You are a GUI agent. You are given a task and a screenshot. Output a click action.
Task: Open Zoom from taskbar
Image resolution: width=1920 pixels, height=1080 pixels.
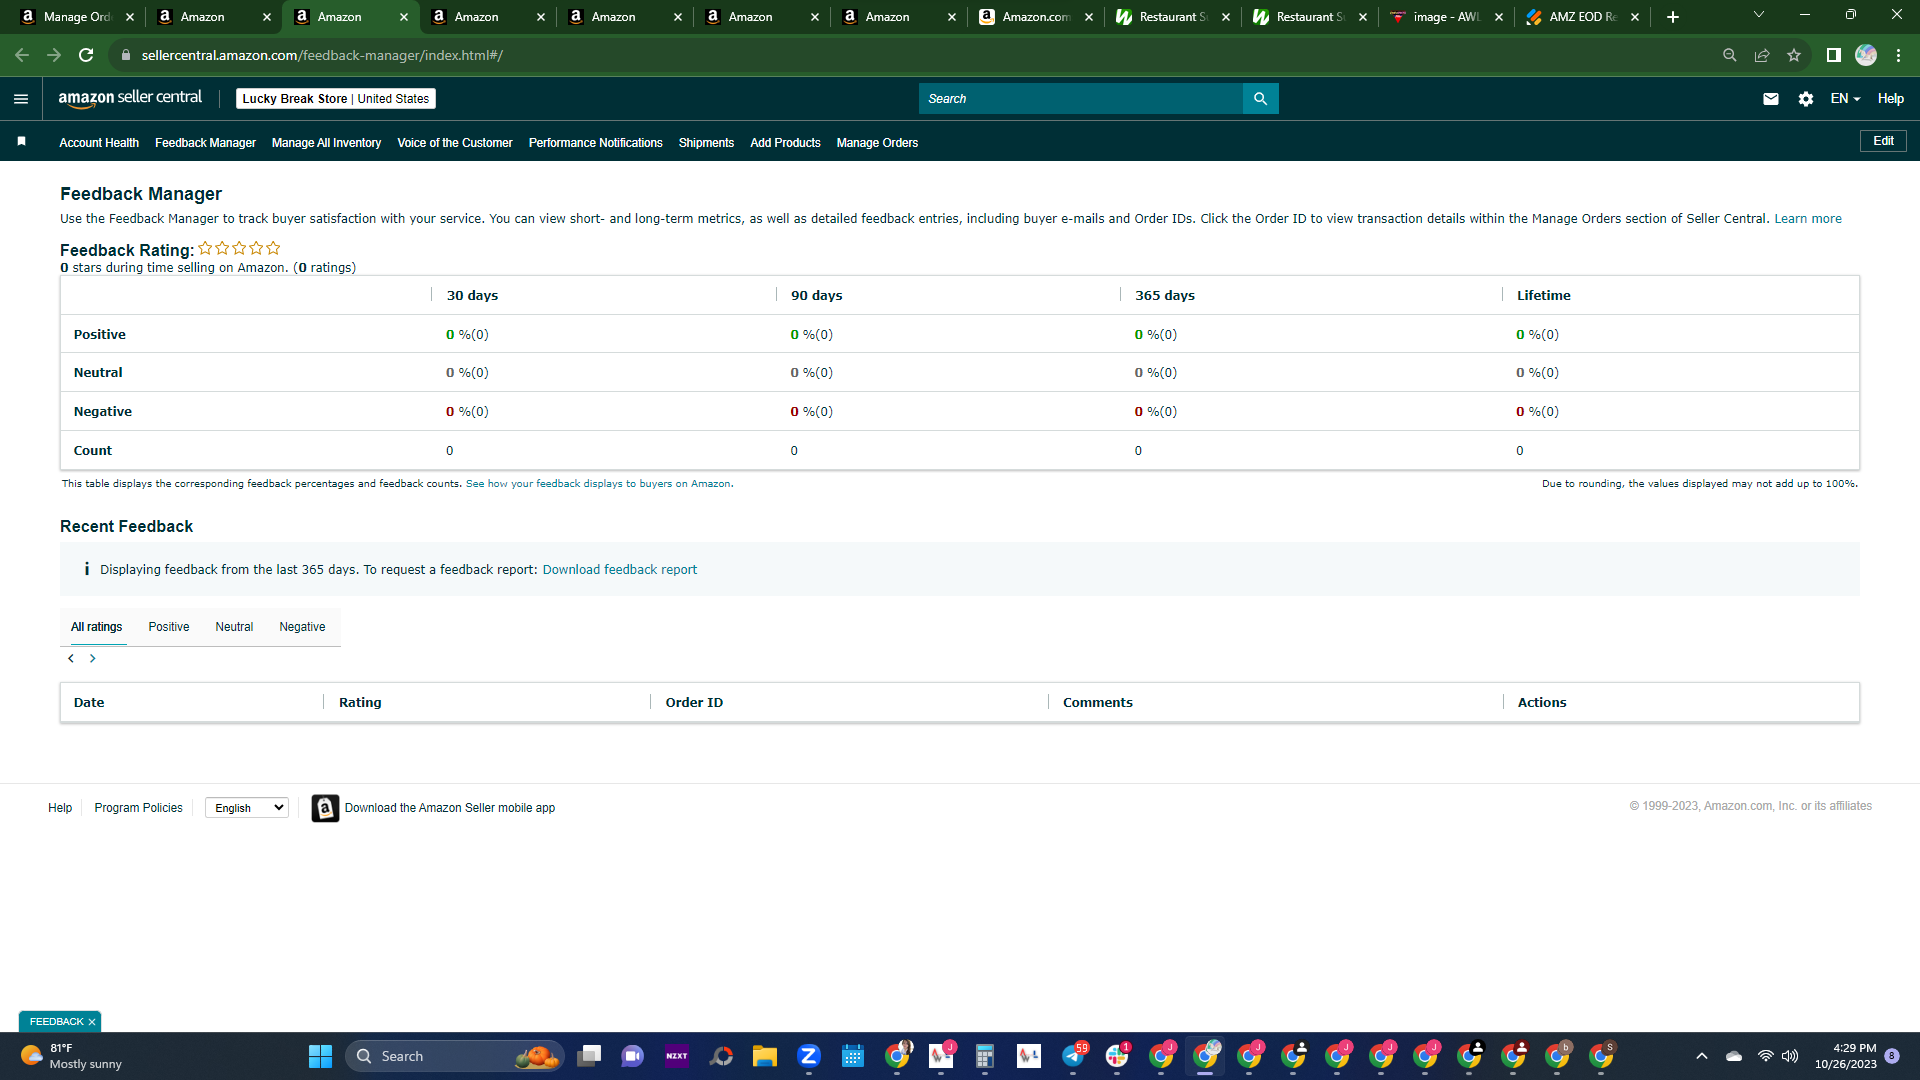809,1056
